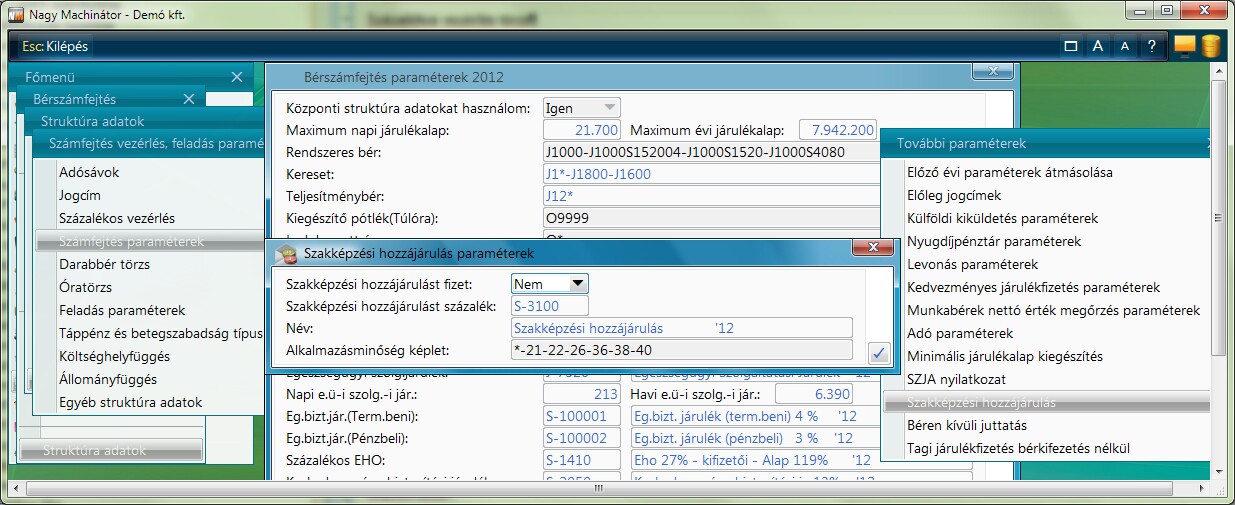Click Napi e.ü-i szolg.-i jár. field 213
The image size is (1235, 505).
(582, 395)
